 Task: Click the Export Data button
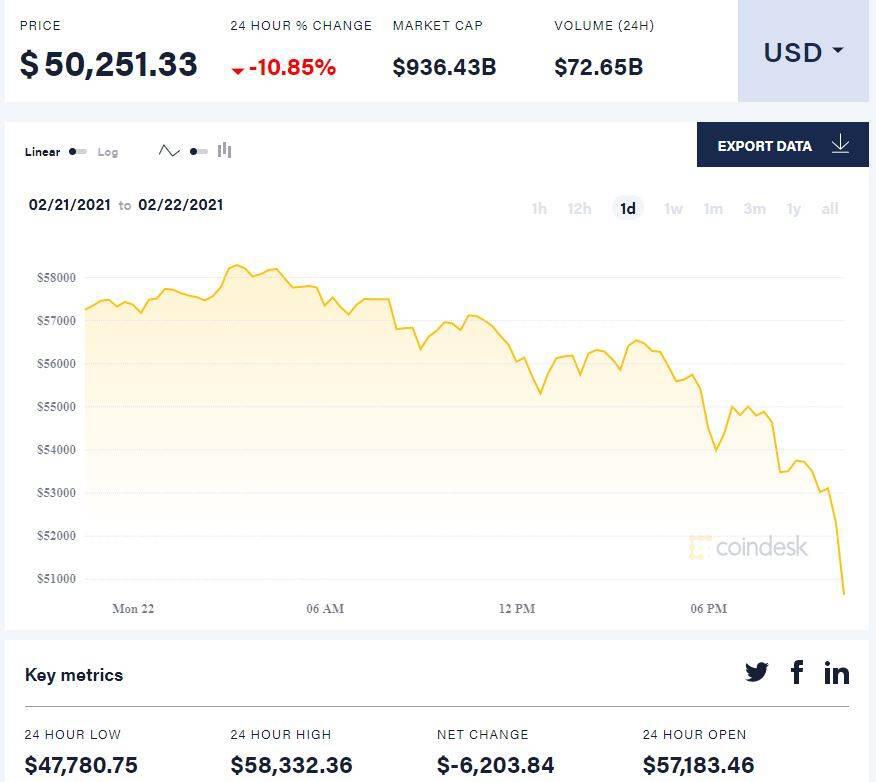tap(765, 145)
